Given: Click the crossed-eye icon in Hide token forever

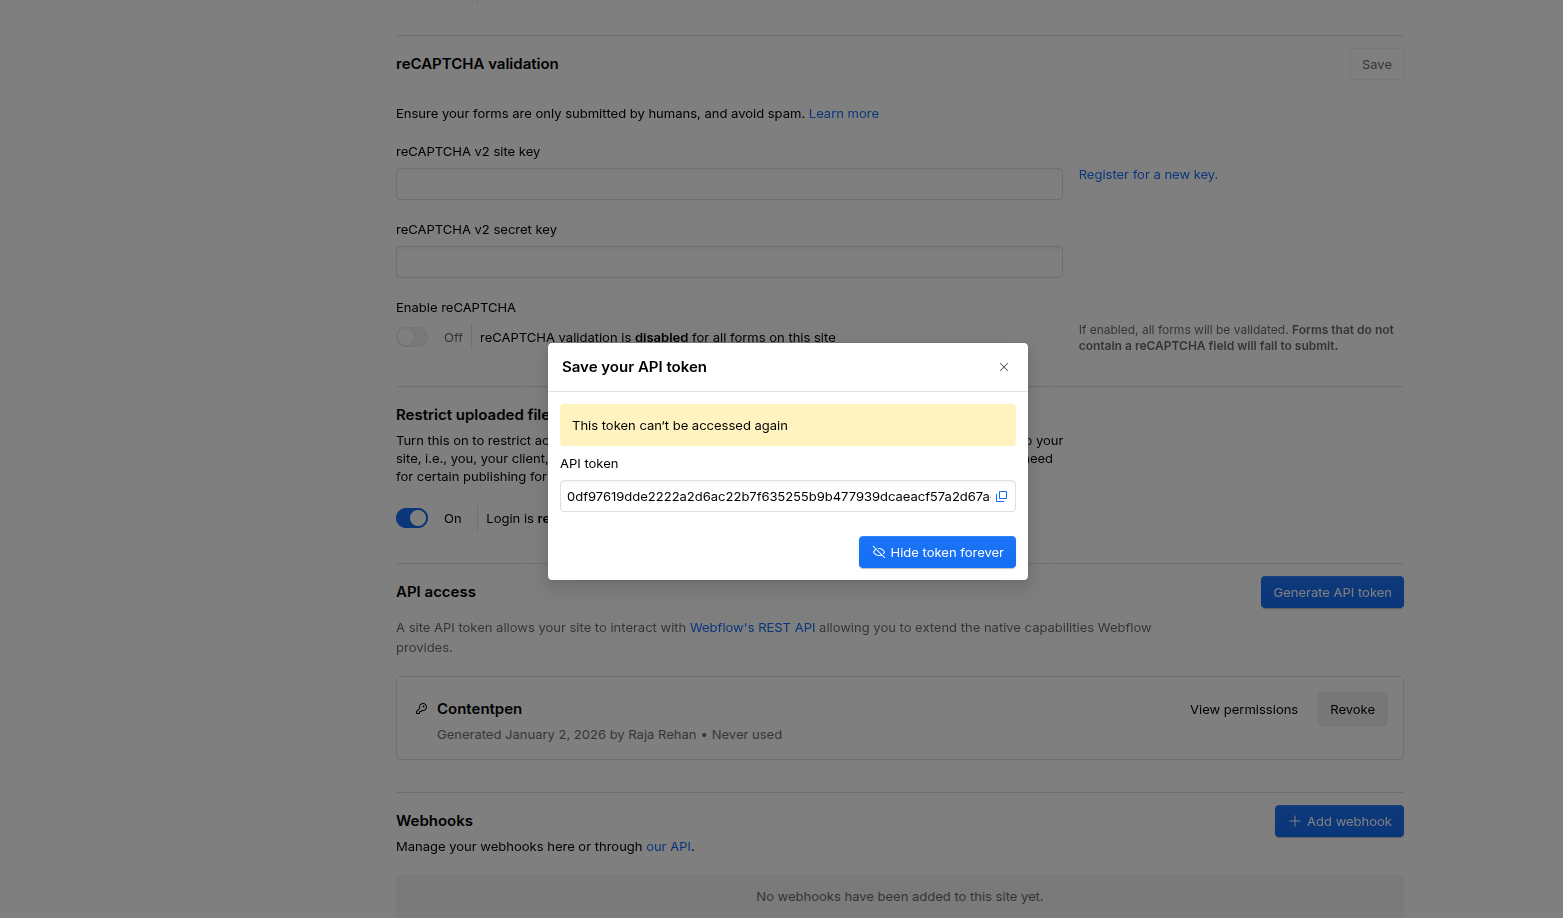Looking at the screenshot, I should click(x=879, y=552).
